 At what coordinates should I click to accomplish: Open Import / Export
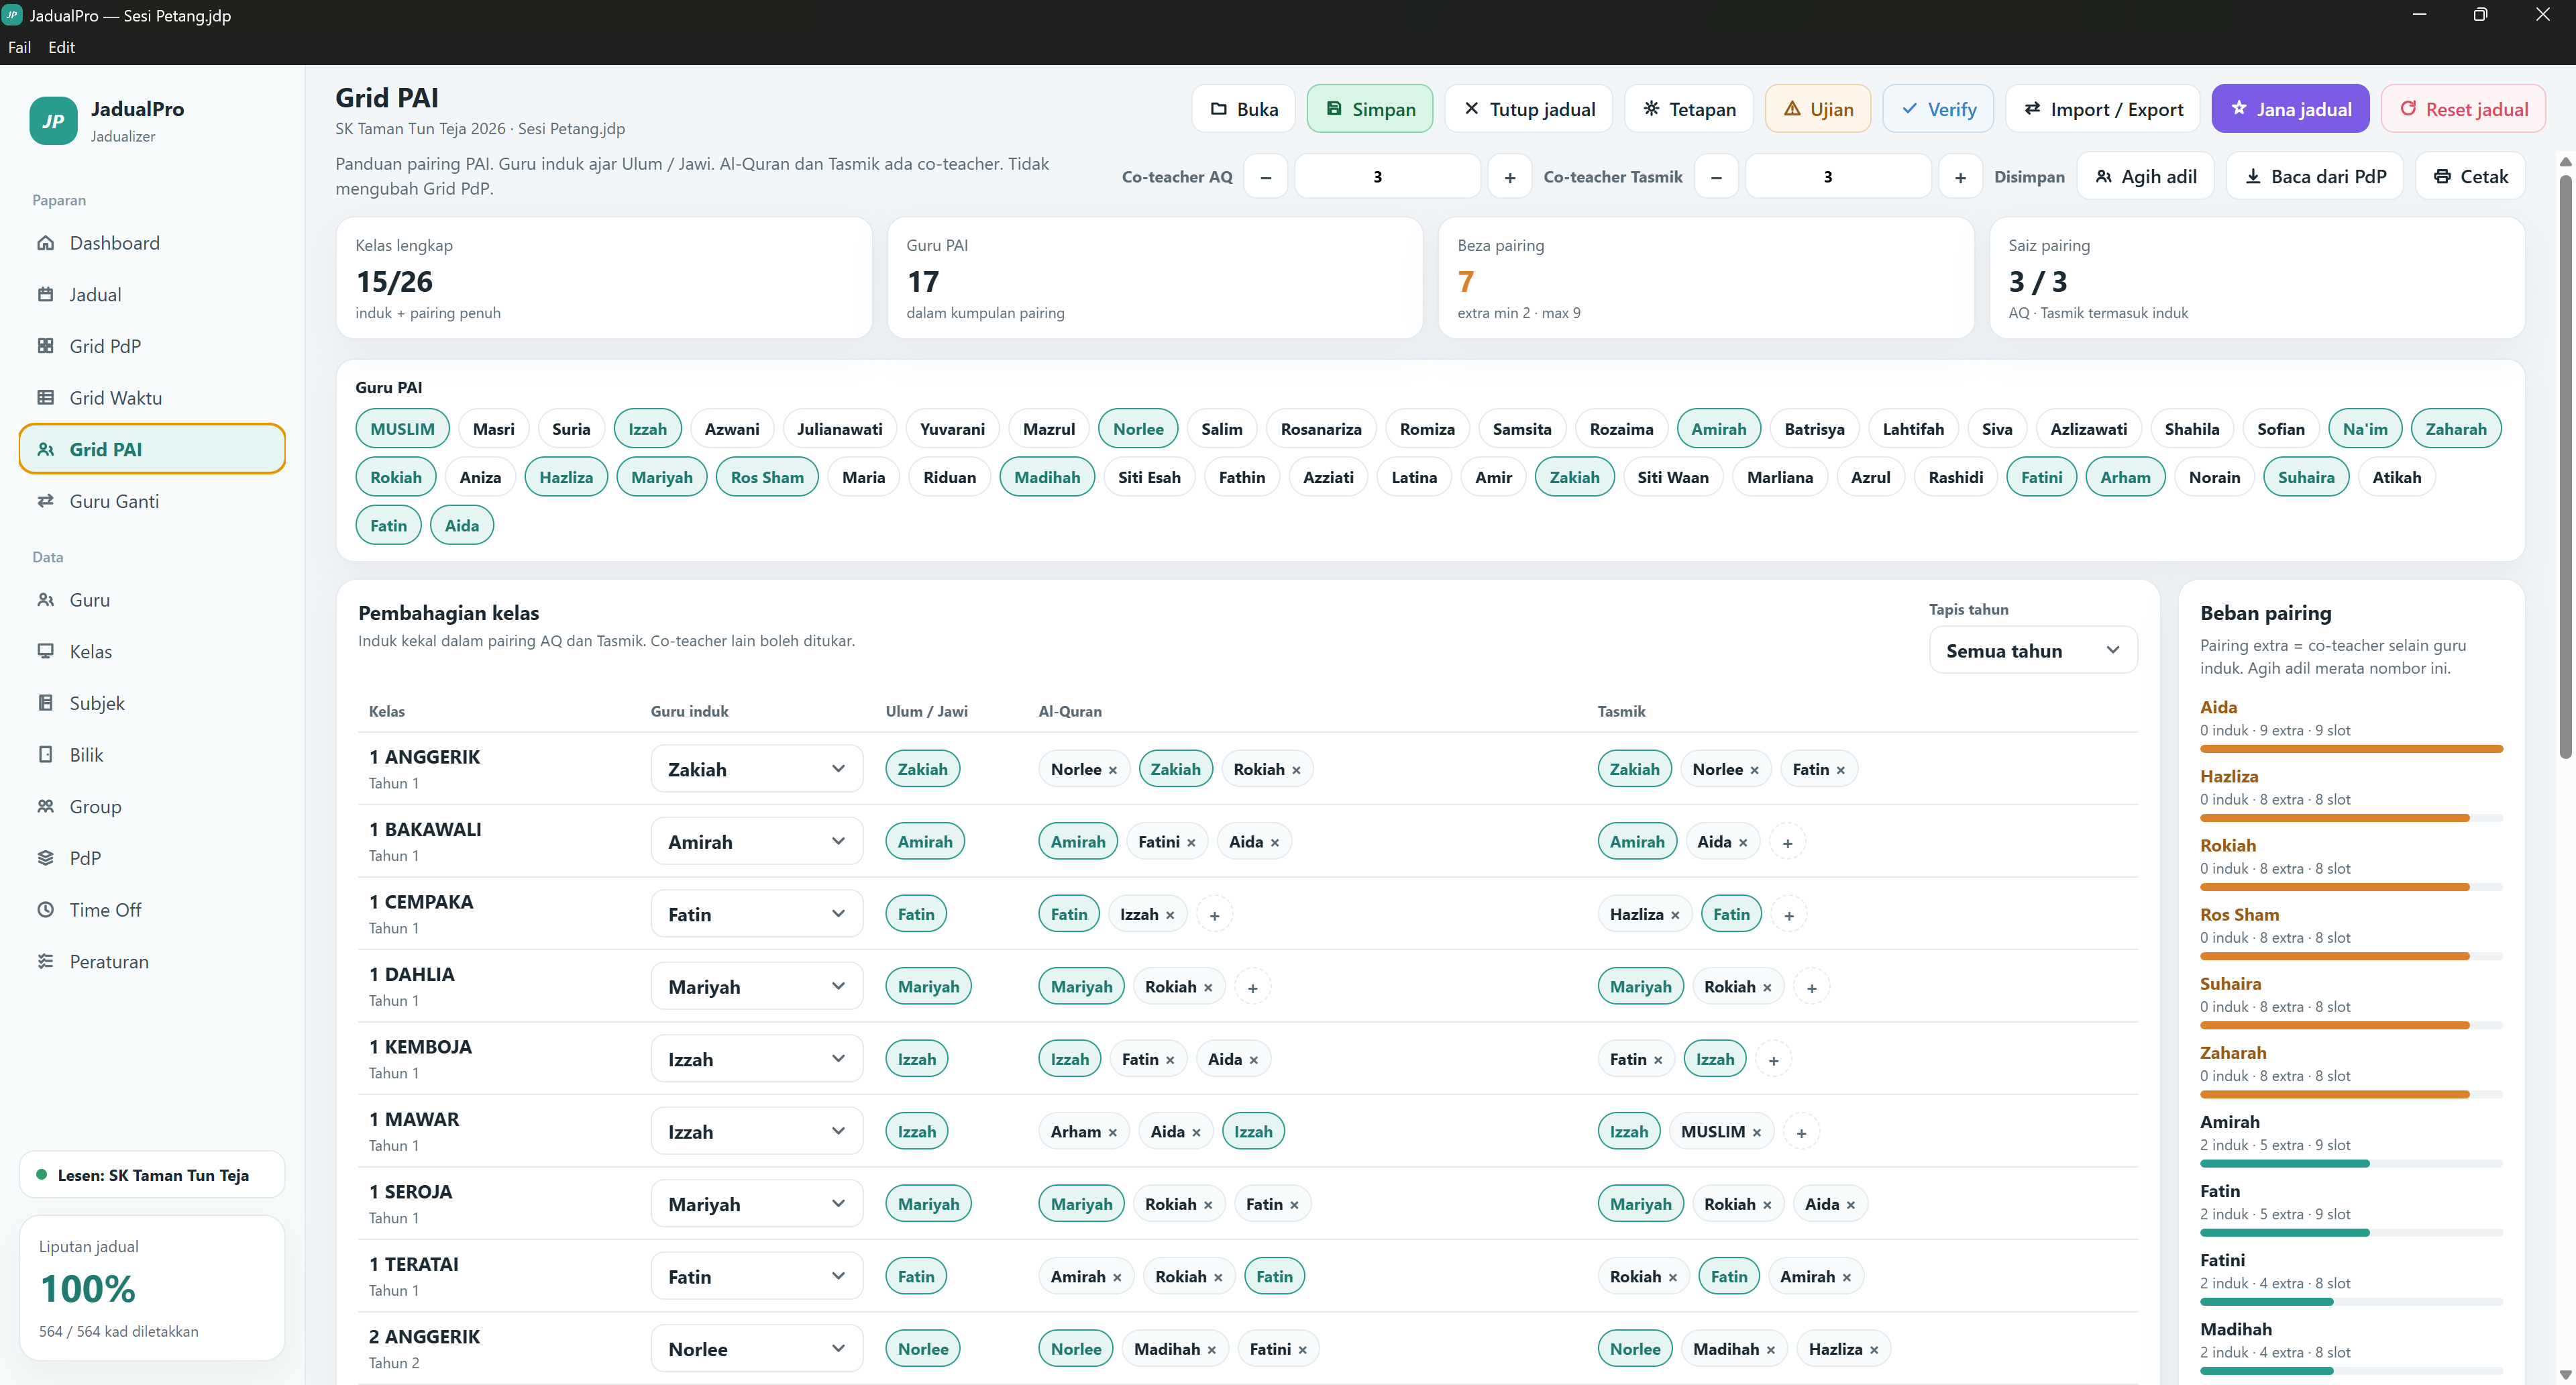2102,109
